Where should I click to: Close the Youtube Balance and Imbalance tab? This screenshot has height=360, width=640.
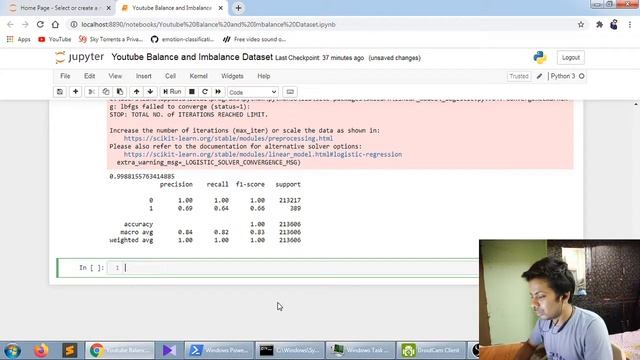221,8
